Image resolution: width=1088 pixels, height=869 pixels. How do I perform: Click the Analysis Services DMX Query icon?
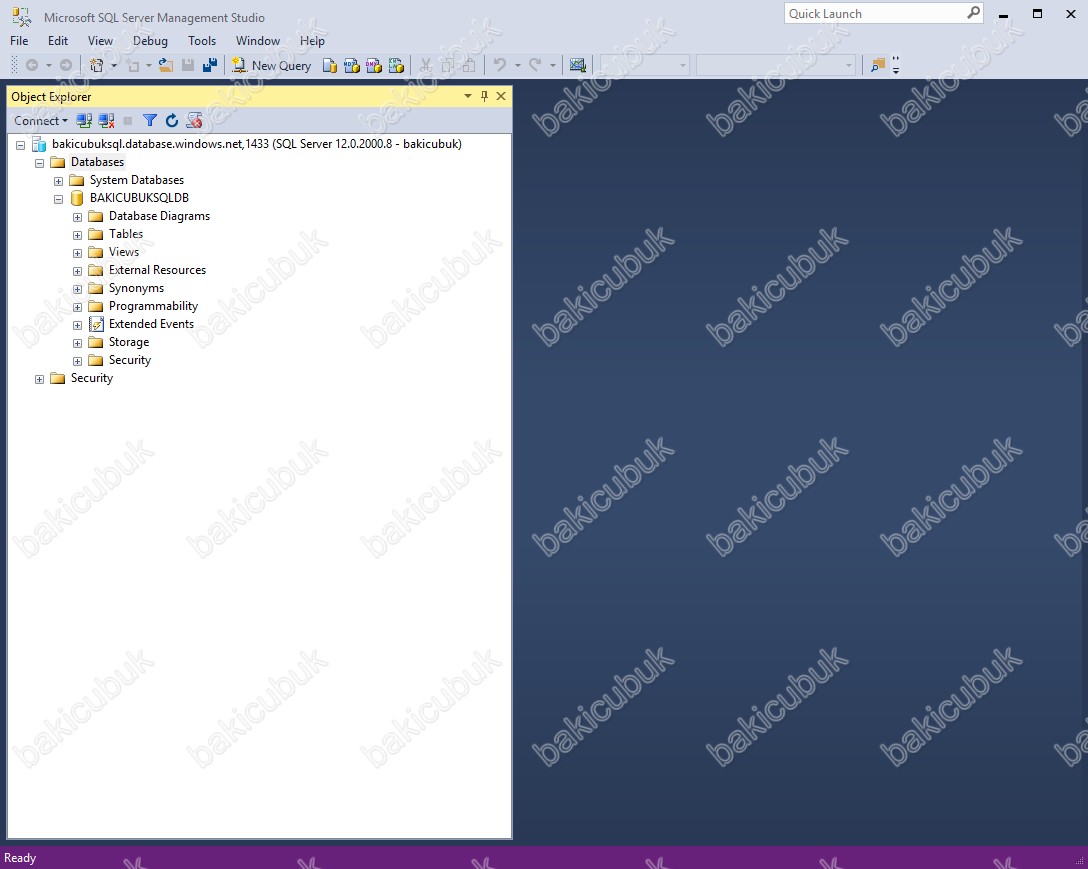(374, 65)
